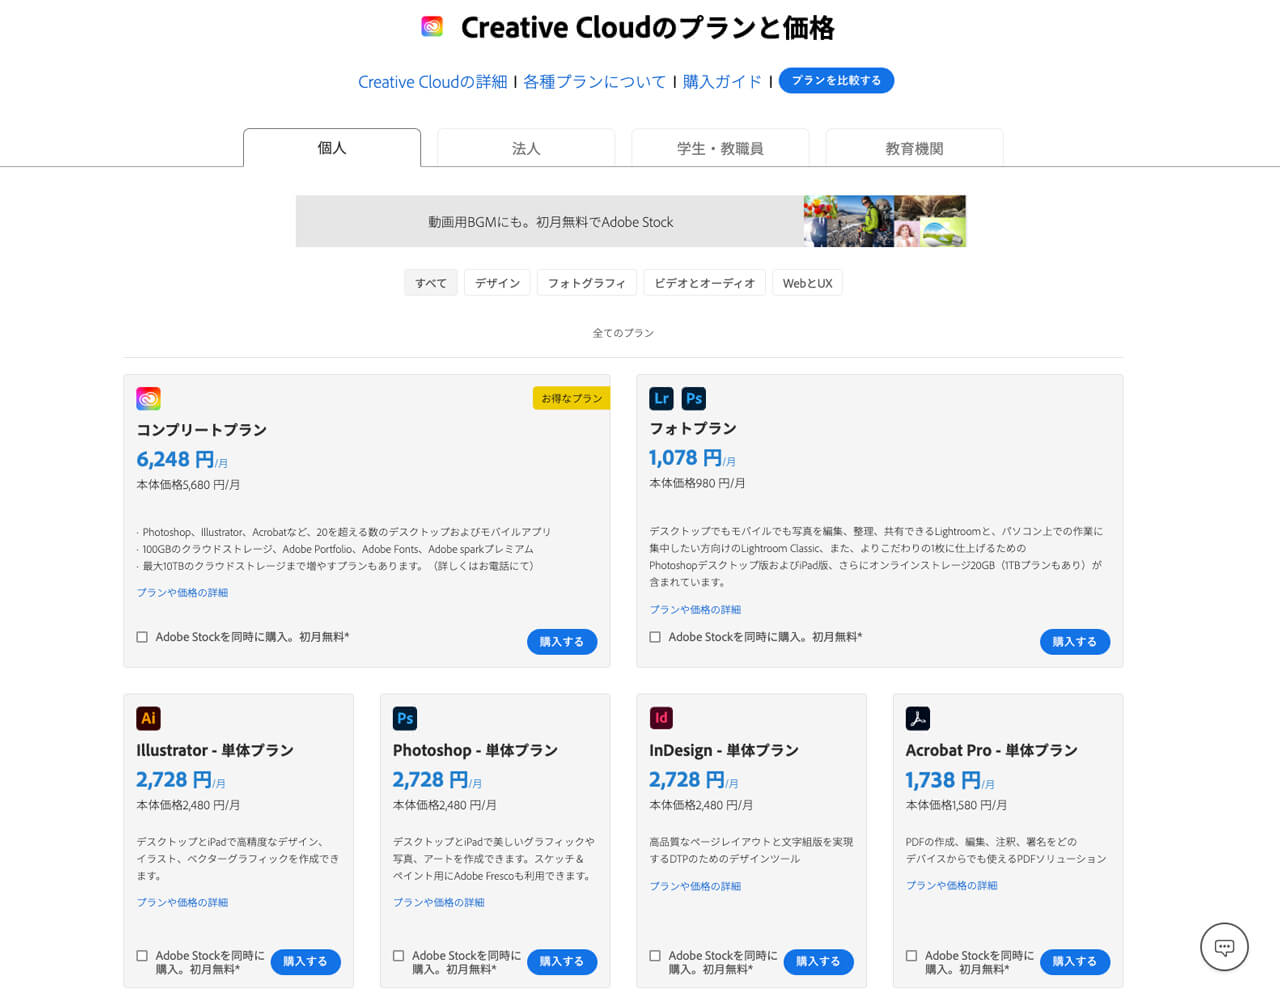1280x999 pixels.
Task: Click the Adobe Stock banner photo collage
Action: pos(885,221)
